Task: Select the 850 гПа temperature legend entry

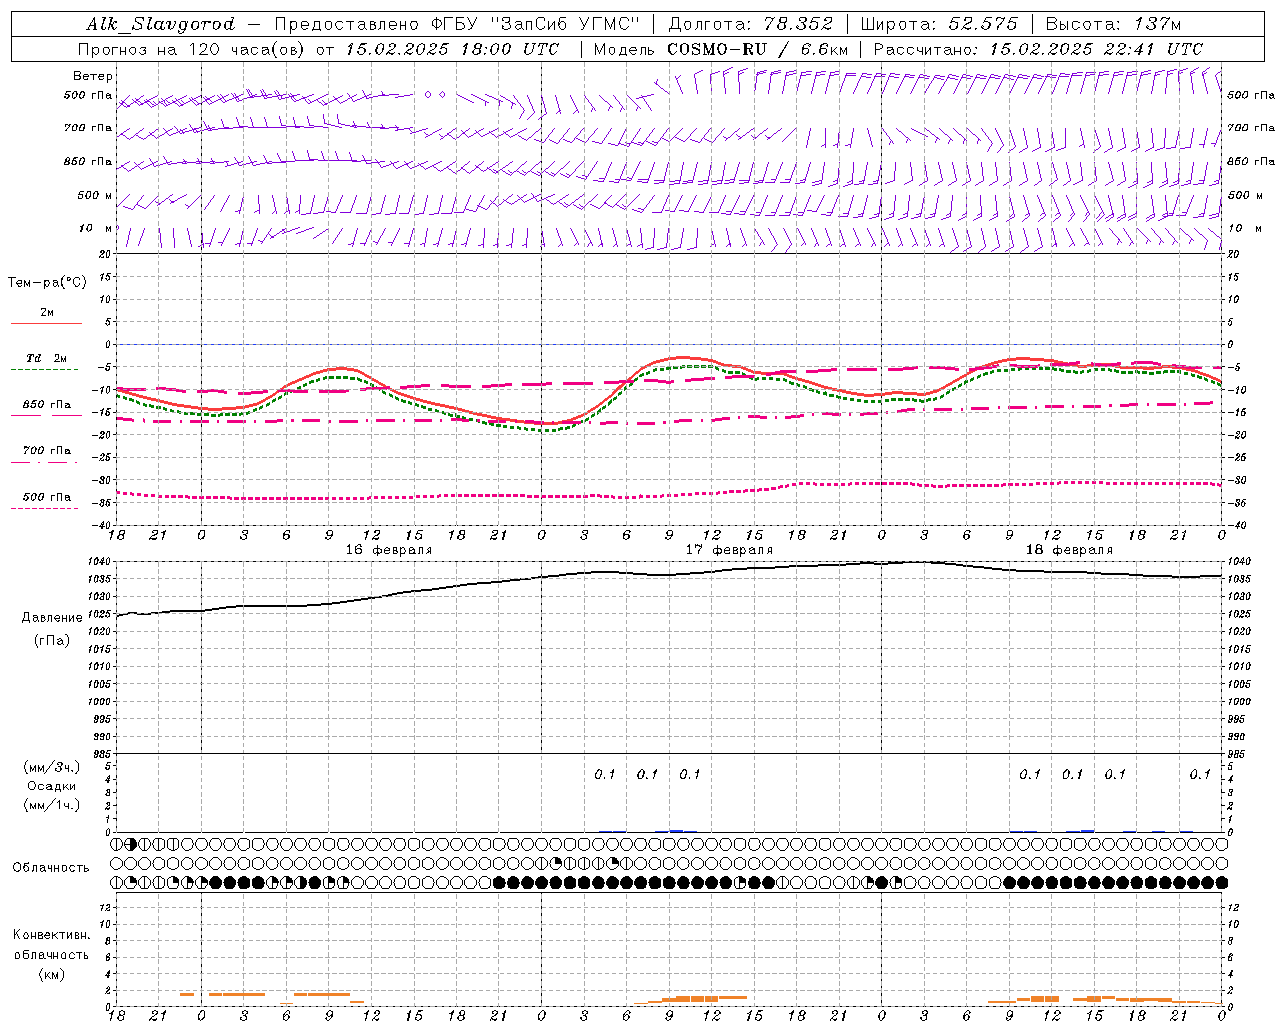Action: pos(47,405)
